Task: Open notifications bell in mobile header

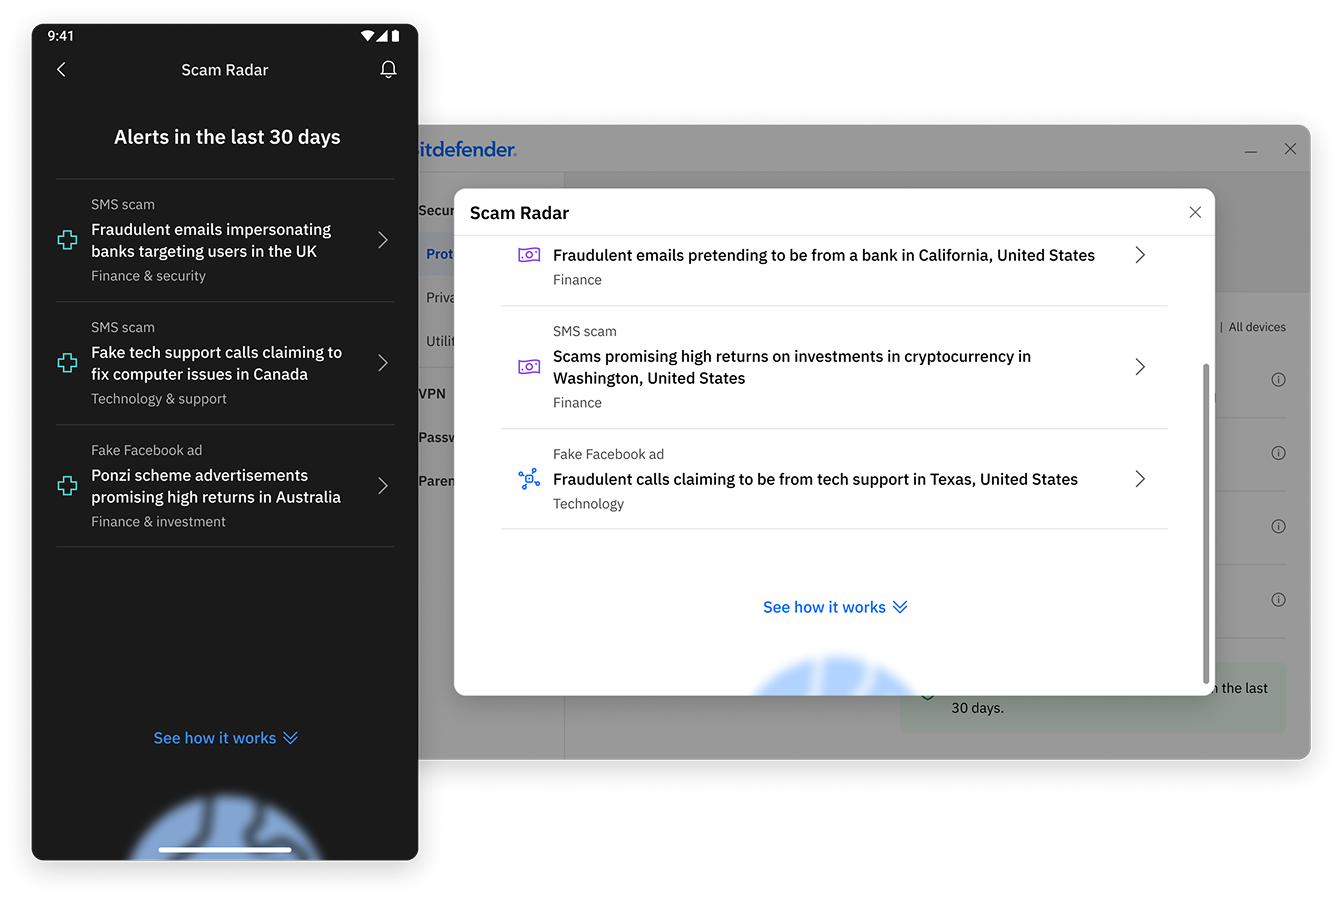Action: click(389, 69)
